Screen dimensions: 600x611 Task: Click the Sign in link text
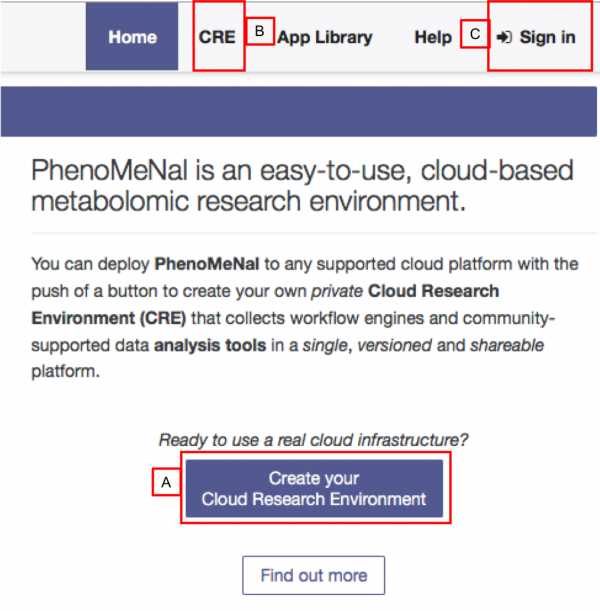tap(547, 38)
